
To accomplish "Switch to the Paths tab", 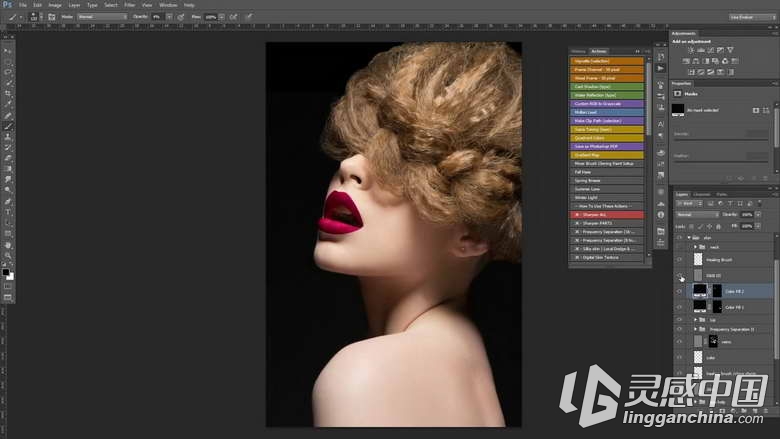I will coord(722,194).
